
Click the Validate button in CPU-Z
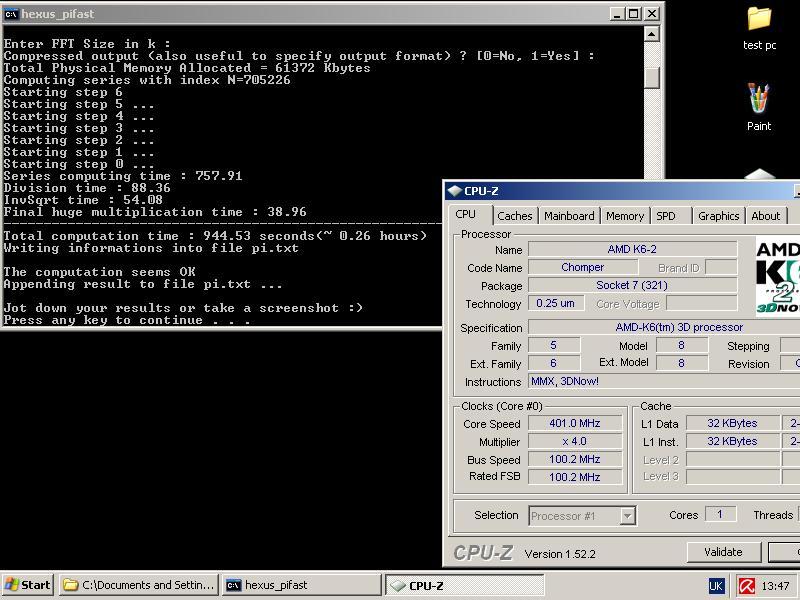coord(723,552)
